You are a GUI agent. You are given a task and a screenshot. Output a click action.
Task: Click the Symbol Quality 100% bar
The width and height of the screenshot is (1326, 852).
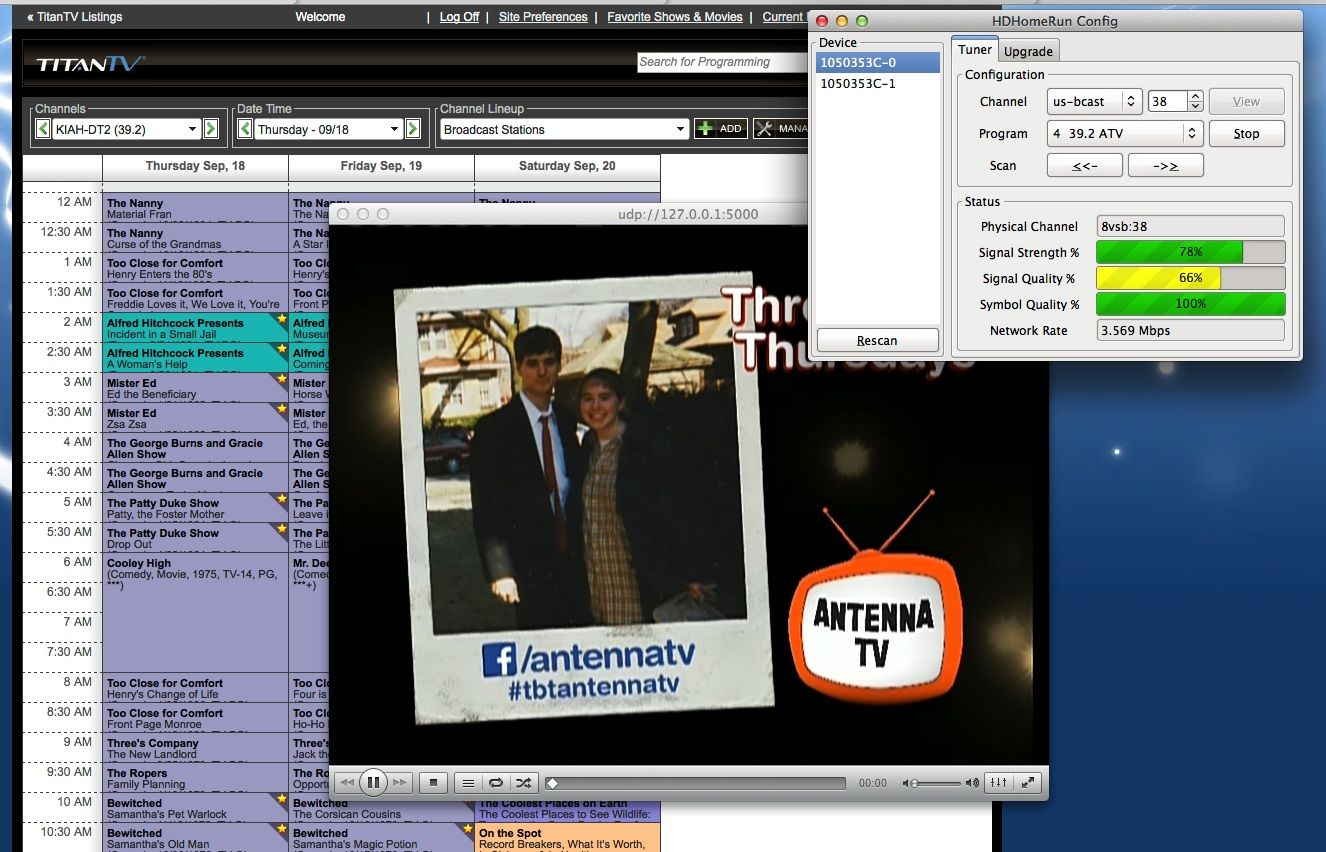coord(1191,304)
